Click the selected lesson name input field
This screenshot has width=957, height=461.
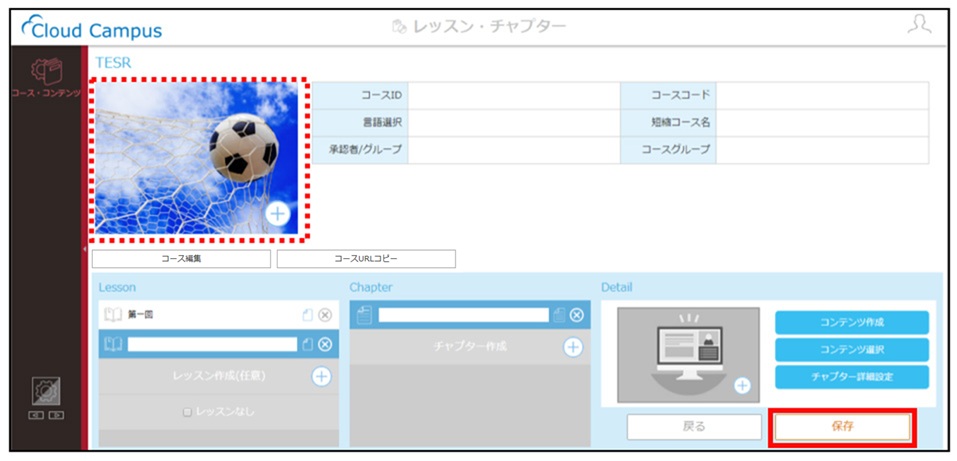pos(212,344)
